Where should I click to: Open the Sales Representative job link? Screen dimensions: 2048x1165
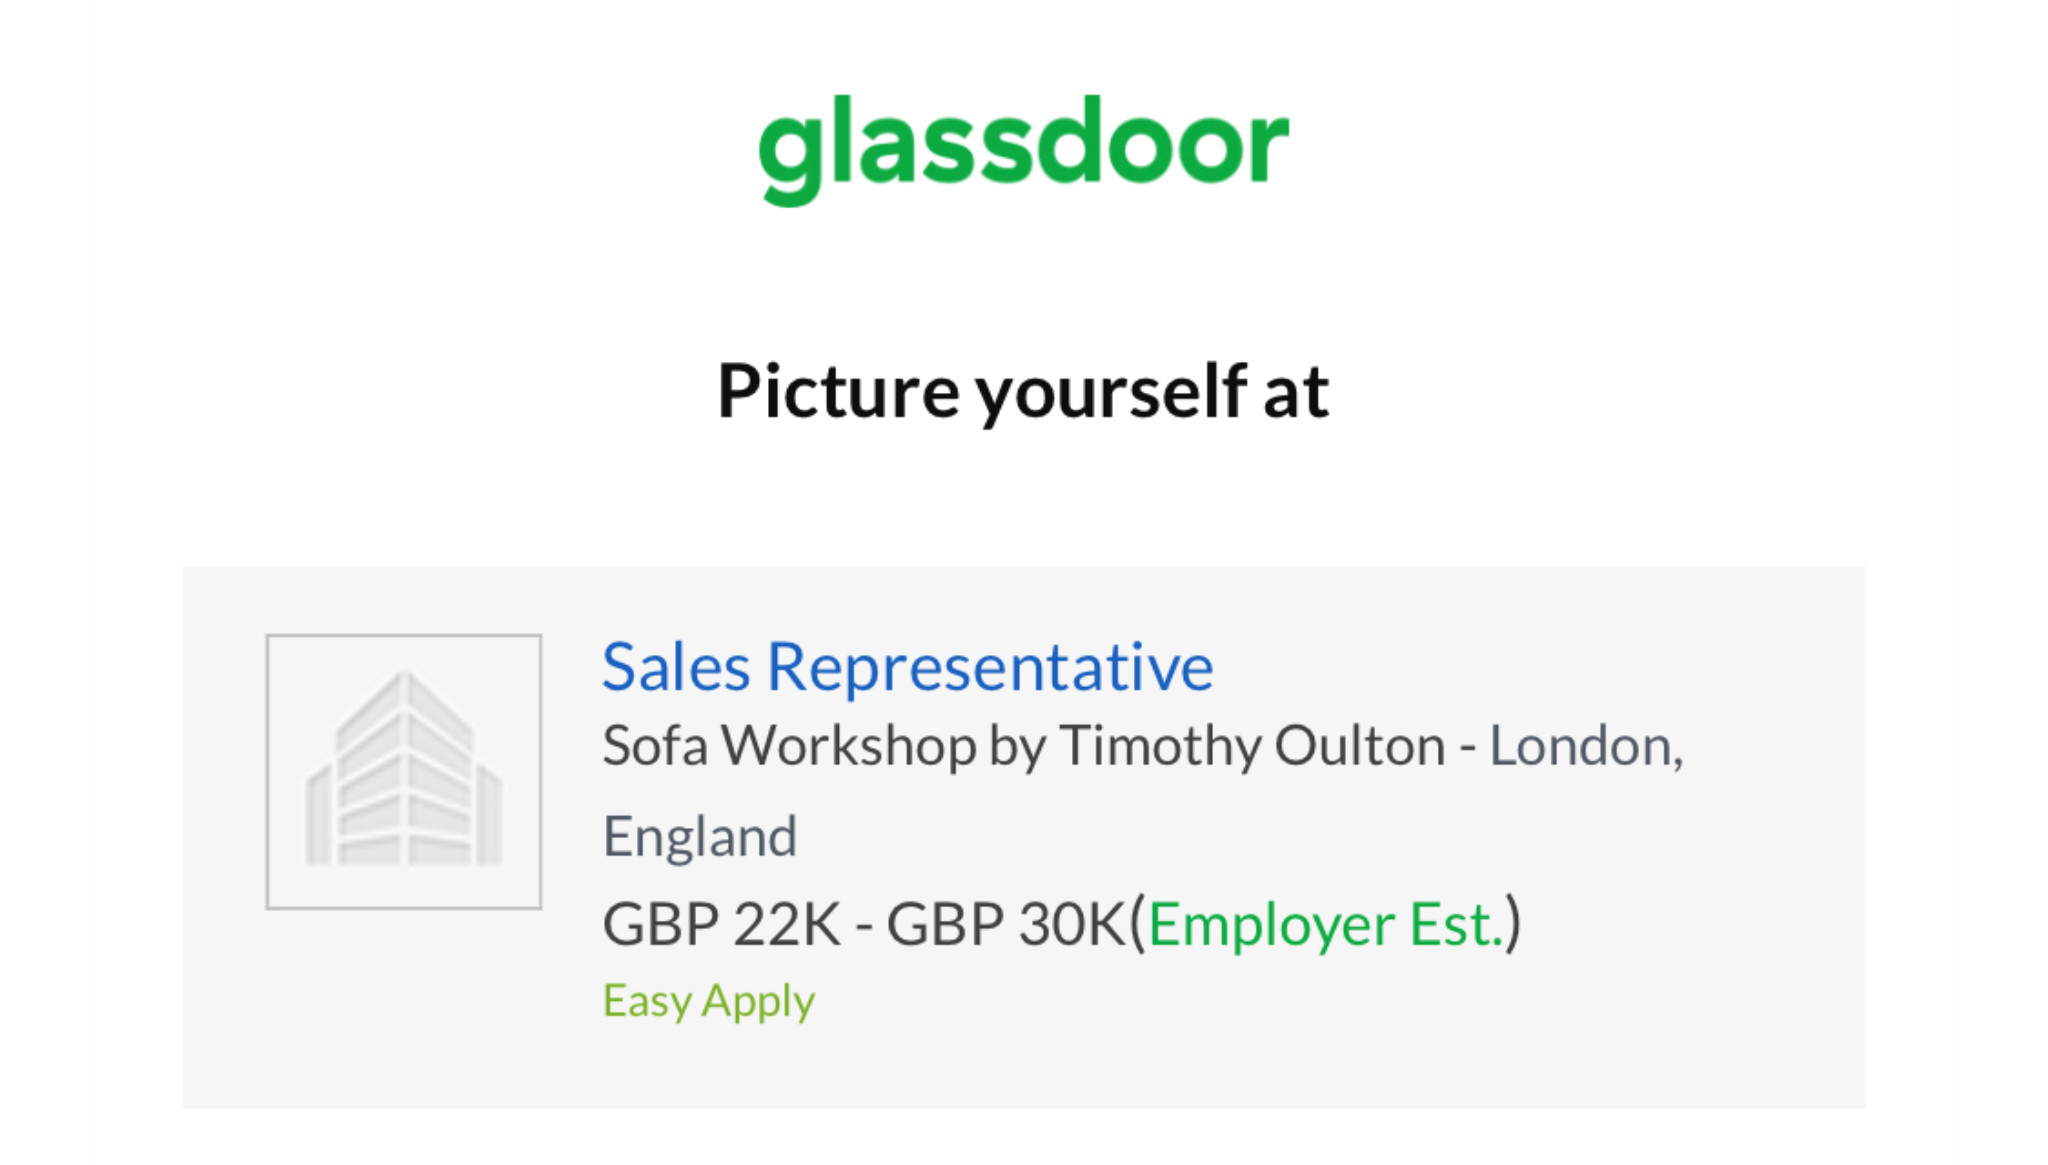tap(907, 667)
